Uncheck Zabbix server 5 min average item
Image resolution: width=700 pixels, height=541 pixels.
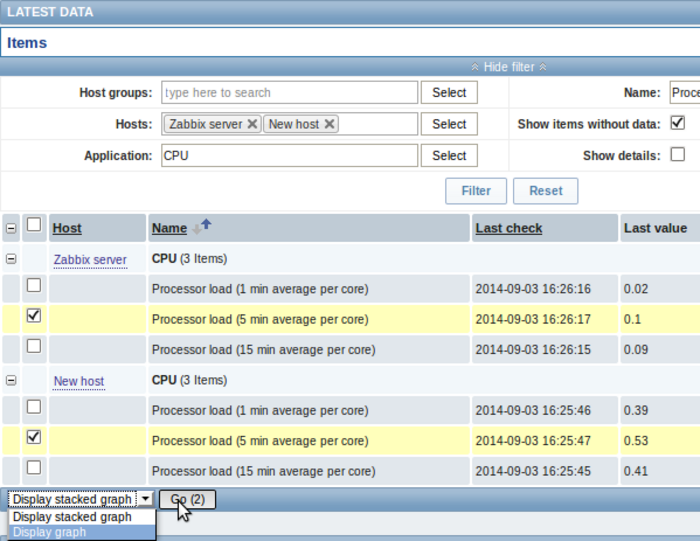tap(34, 316)
